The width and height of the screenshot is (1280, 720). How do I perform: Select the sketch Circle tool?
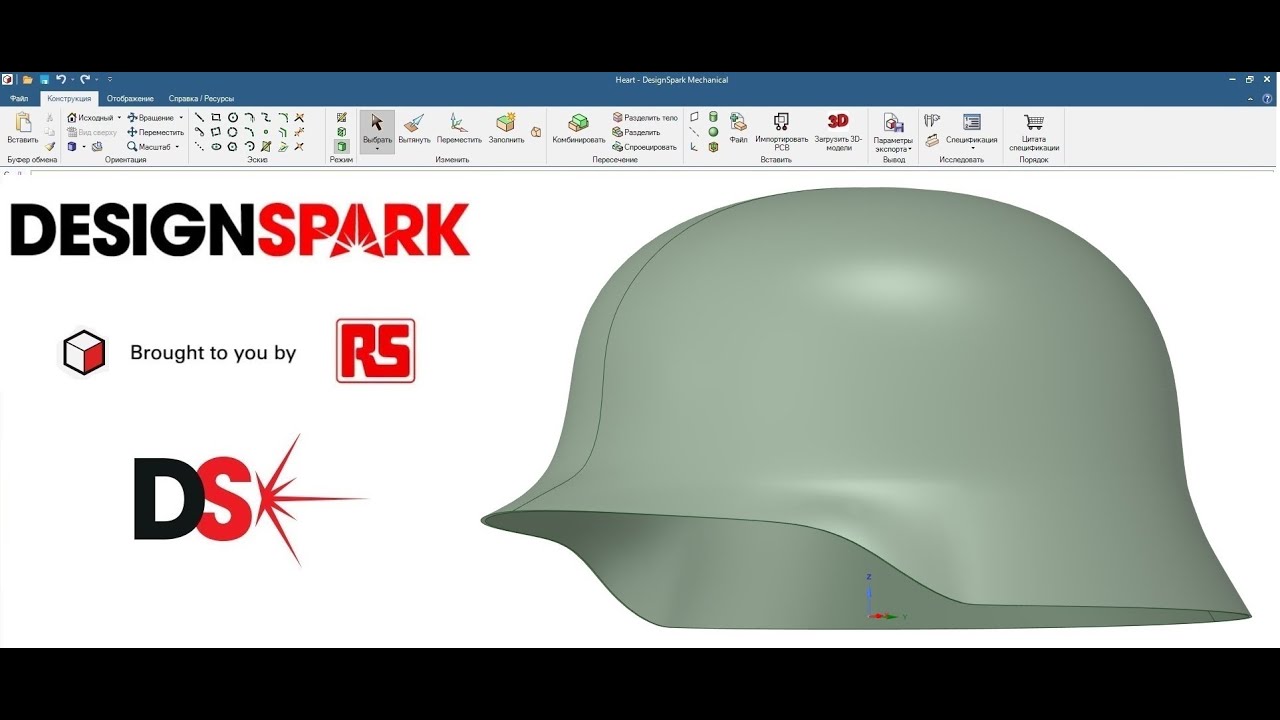(x=233, y=117)
